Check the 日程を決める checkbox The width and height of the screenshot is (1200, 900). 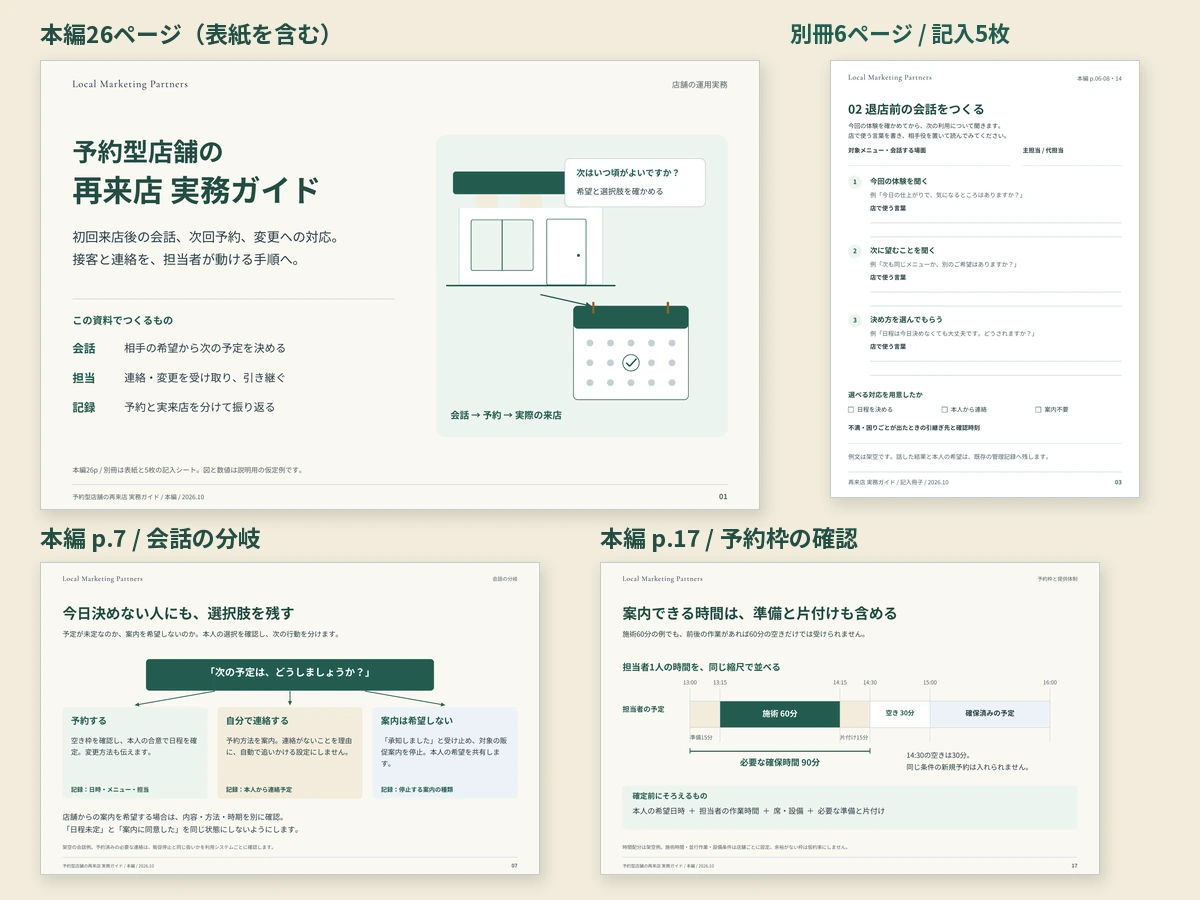850,409
